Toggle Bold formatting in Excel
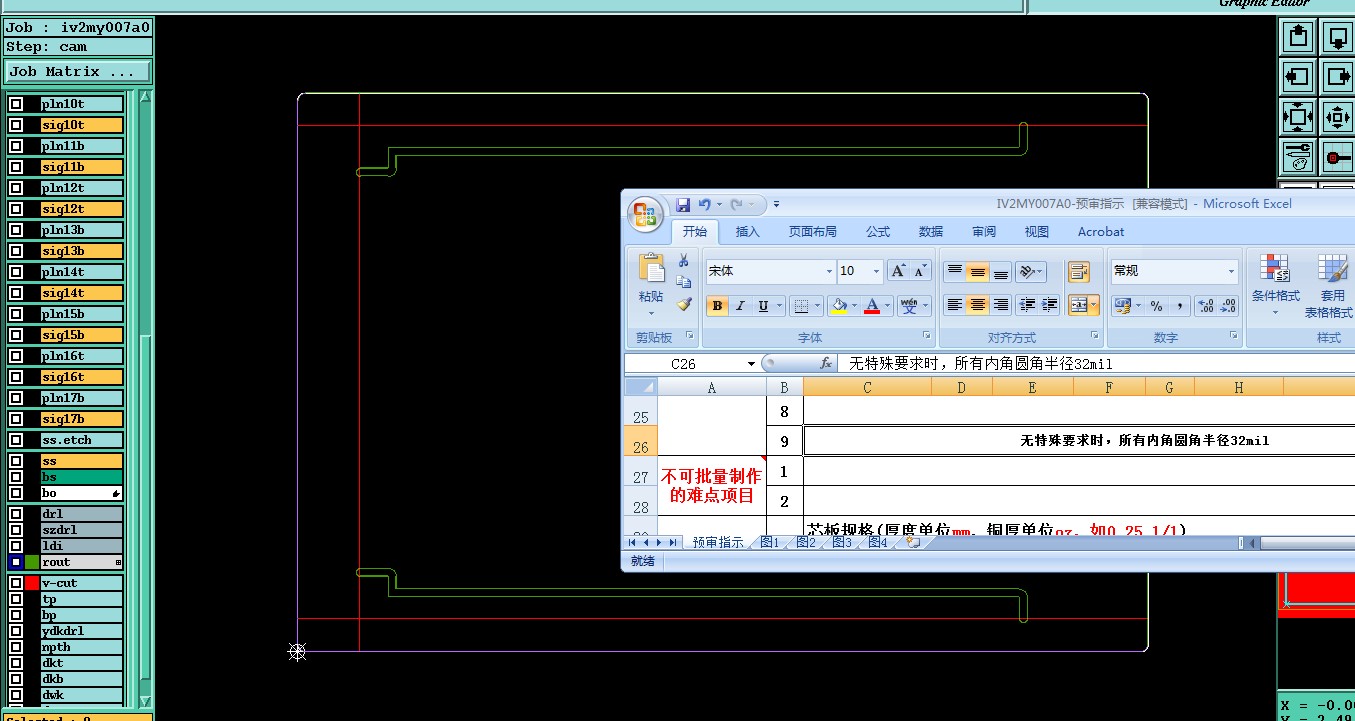This screenshot has height=721, width=1355. coord(717,306)
